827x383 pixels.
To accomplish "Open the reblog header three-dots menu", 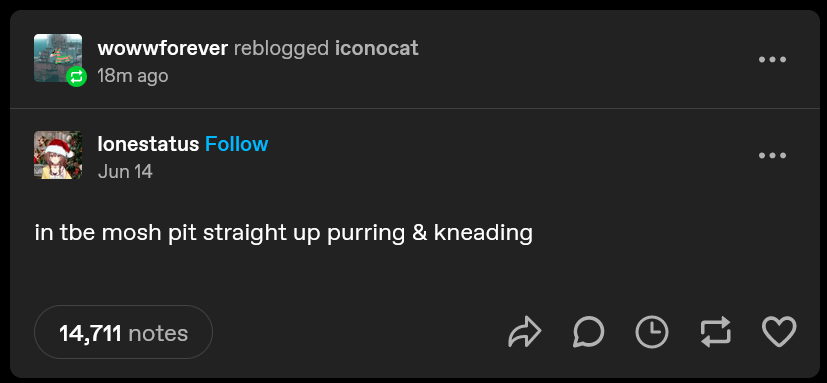I will click(x=772, y=60).
